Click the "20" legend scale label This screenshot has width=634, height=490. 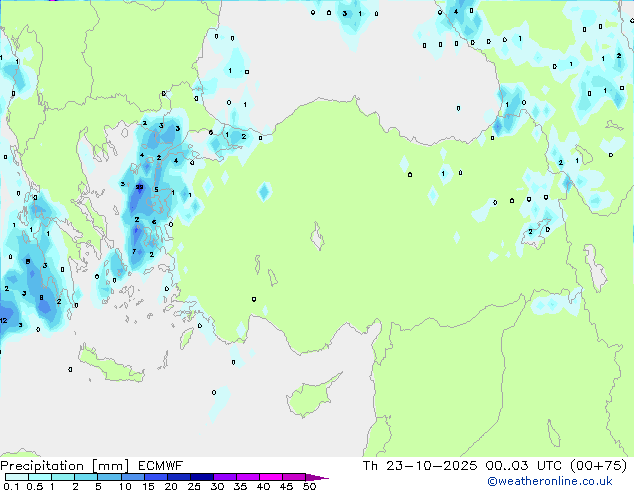(171, 486)
